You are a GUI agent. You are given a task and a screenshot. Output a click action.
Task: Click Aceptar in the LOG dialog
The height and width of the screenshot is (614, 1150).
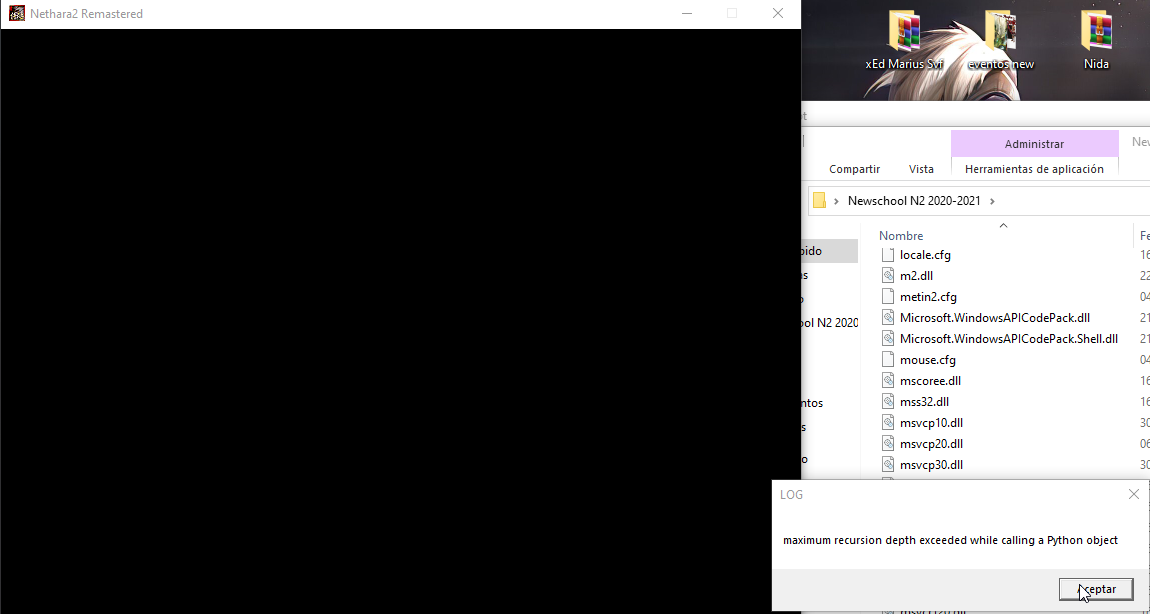(1096, 589)
